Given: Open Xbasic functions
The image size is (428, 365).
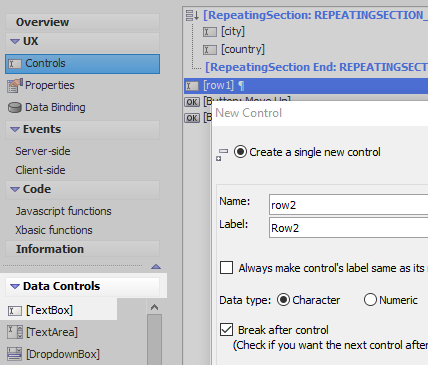Looking at the screenshot, I should [54, 230].
